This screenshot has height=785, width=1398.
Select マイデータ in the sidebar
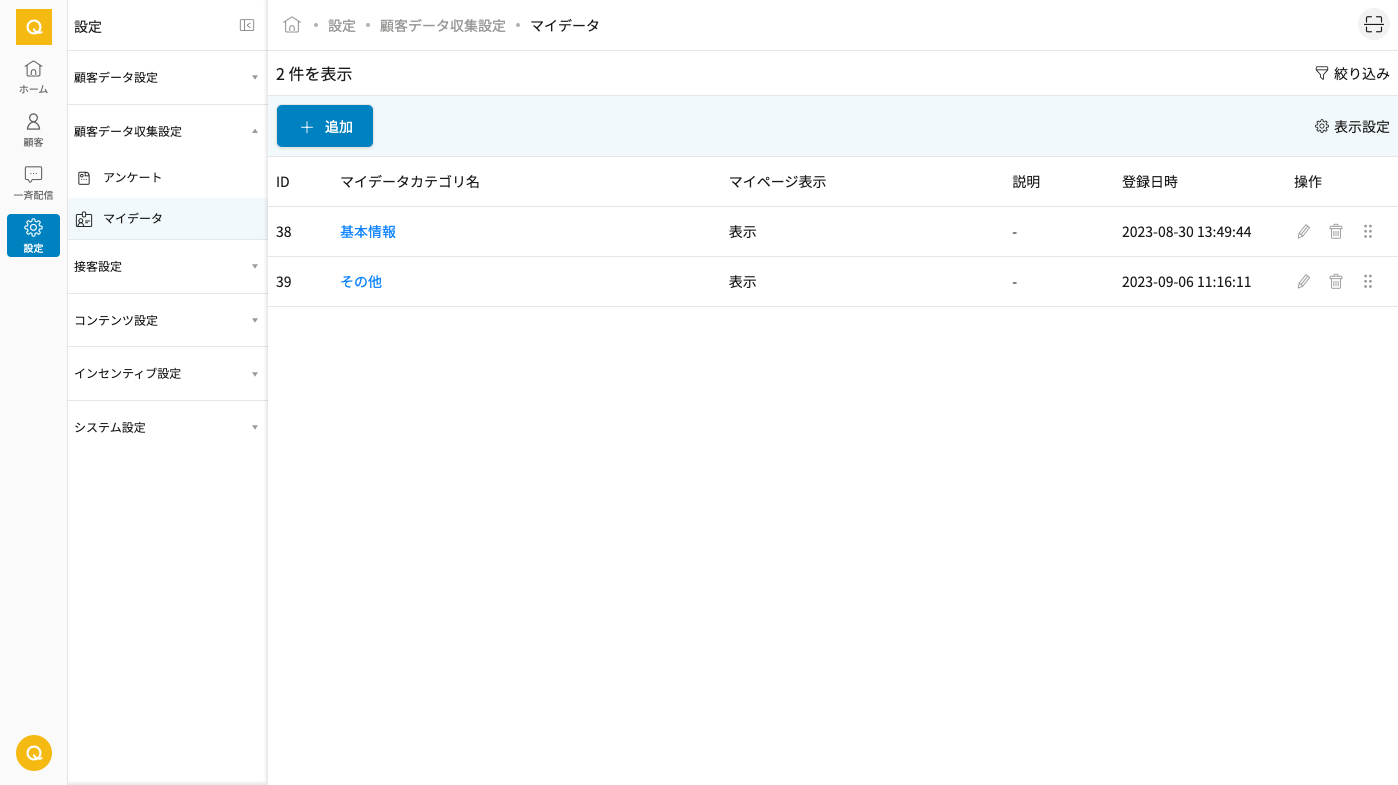(132, 218)
